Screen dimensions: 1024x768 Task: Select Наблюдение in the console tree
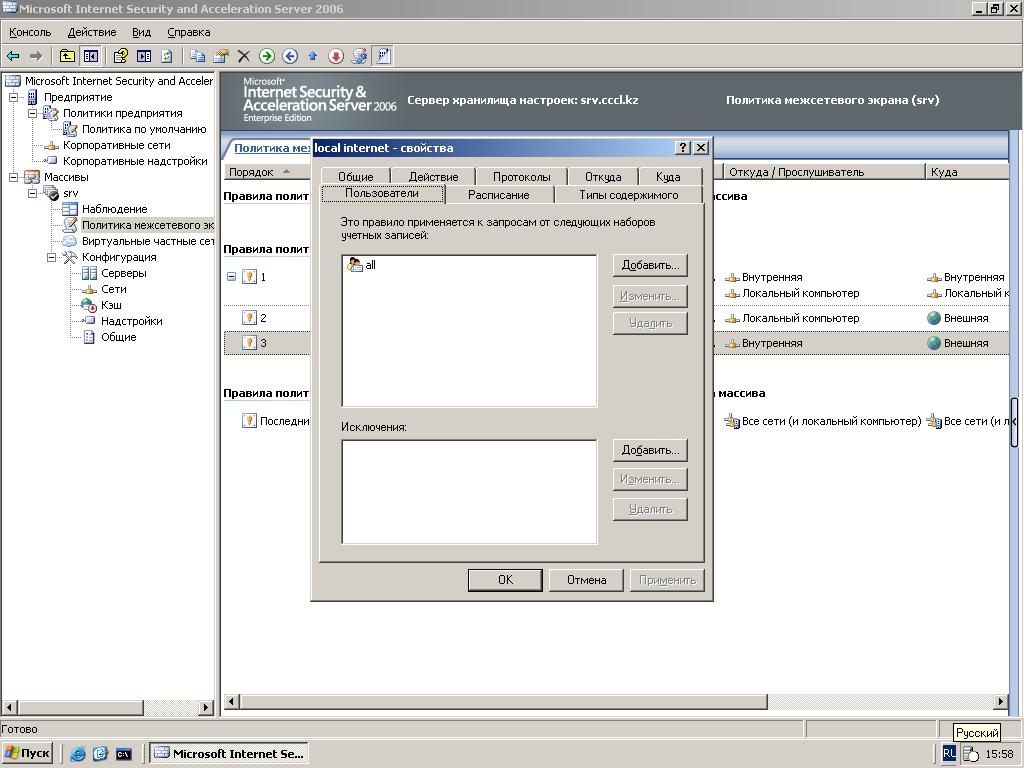click(x=114, y=209)
